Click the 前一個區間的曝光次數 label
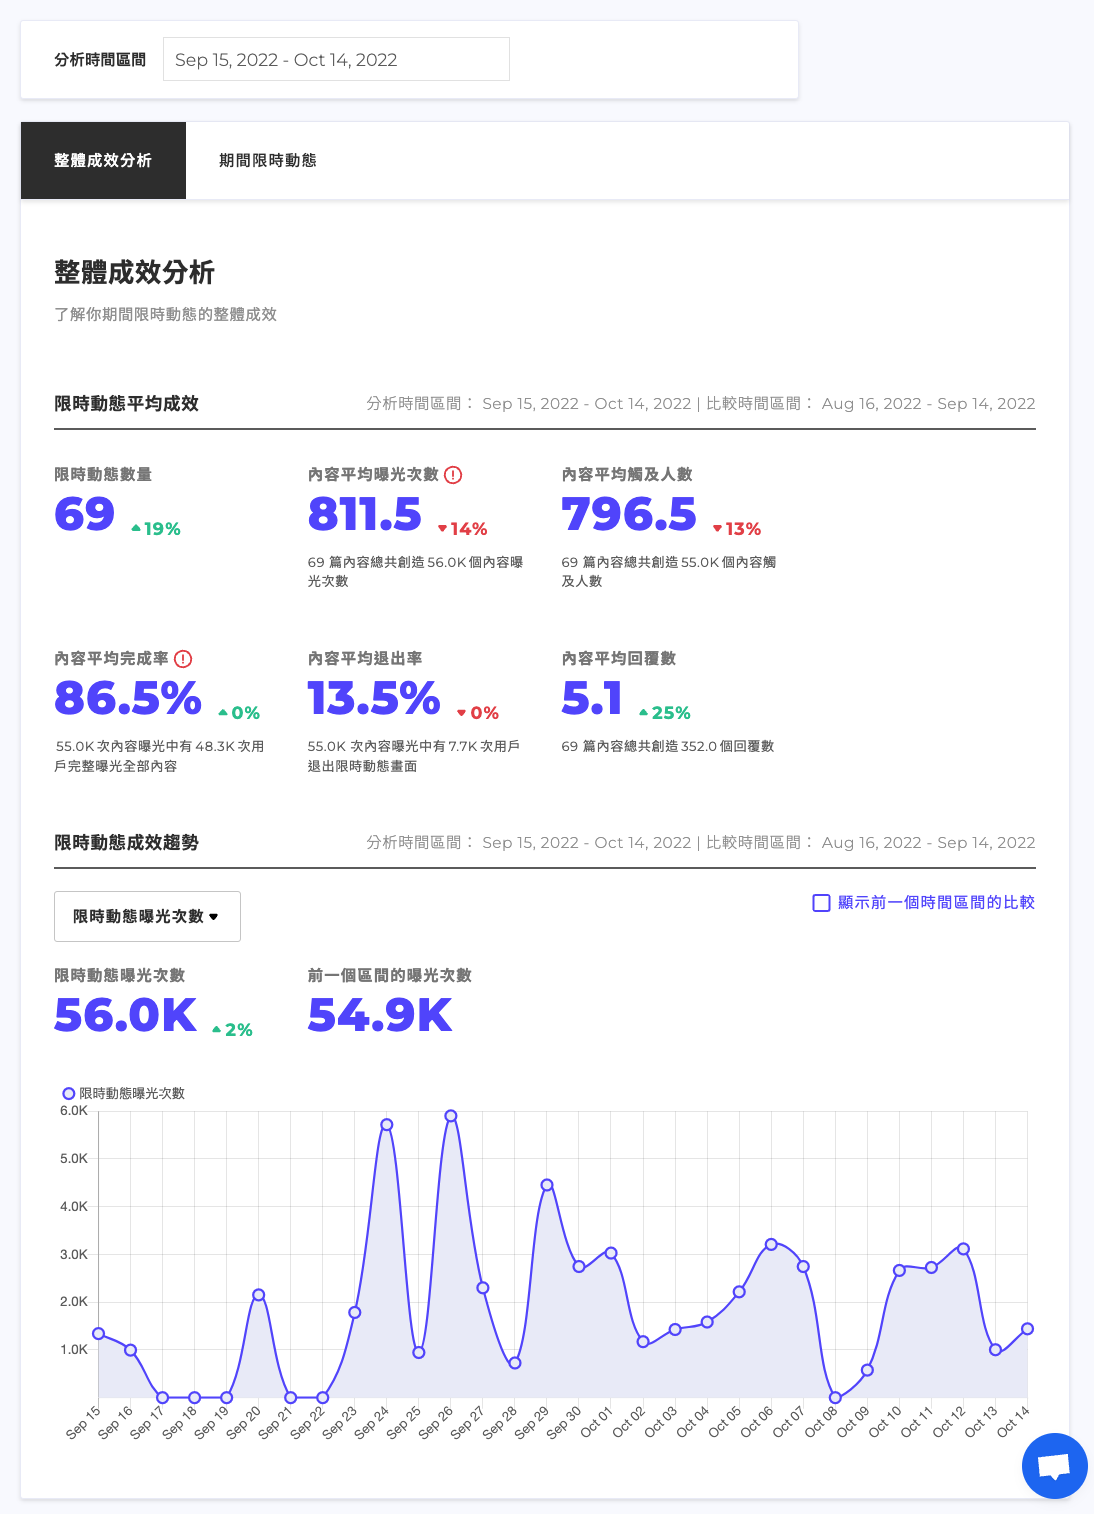This screenshot has width=1094, height=1514. pyautogui.click(x=390, y=975)
